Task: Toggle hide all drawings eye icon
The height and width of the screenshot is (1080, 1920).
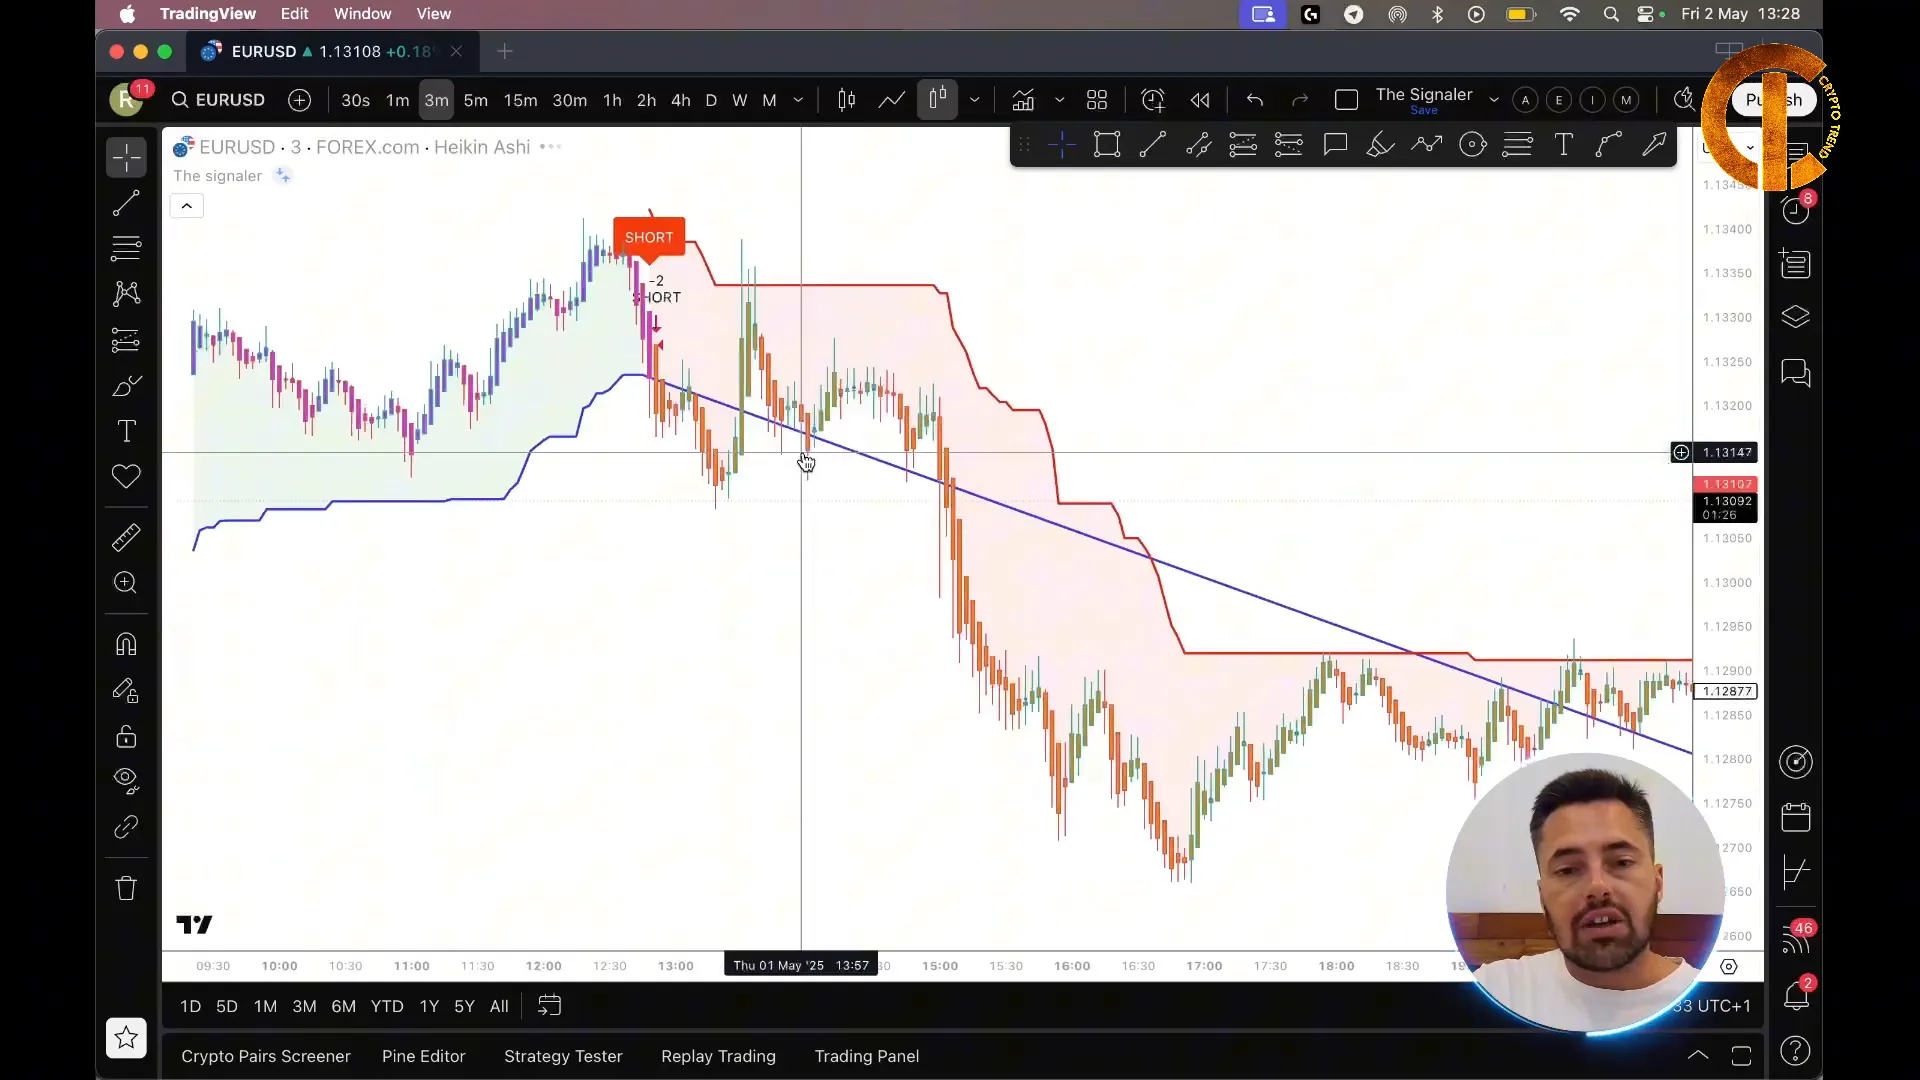Action: click(126, 781)
